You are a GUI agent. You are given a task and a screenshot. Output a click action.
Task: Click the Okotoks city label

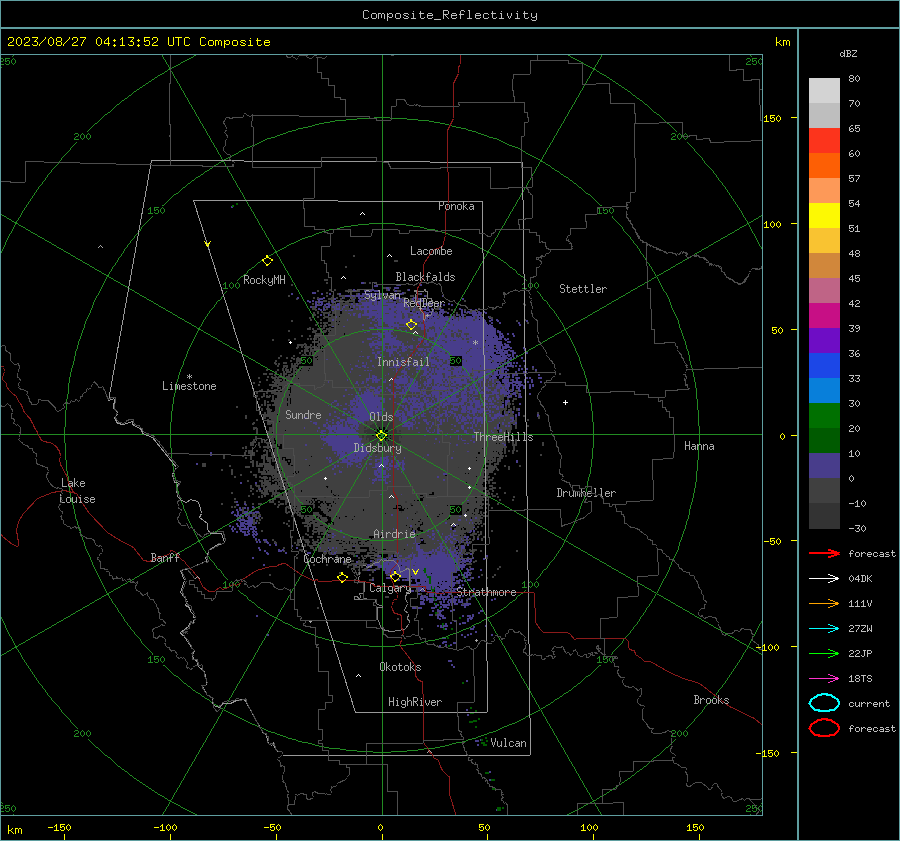click(400, 667)
